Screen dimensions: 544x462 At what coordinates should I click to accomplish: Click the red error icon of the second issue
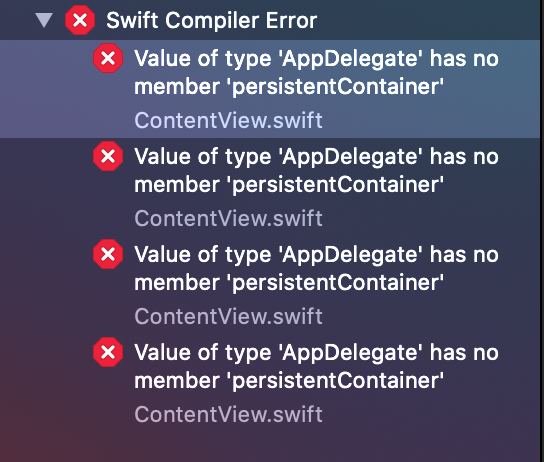click(x=108, y=156)
